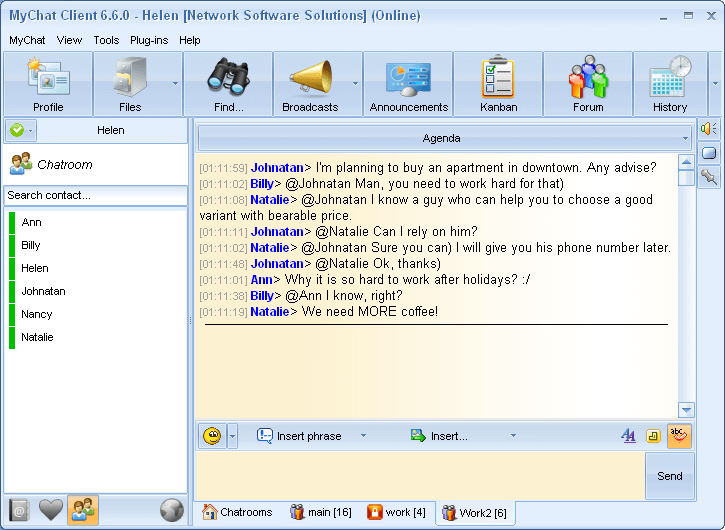The image size is (725, 530).
Task: Click the Insert image icon
Action: [418, 436]
